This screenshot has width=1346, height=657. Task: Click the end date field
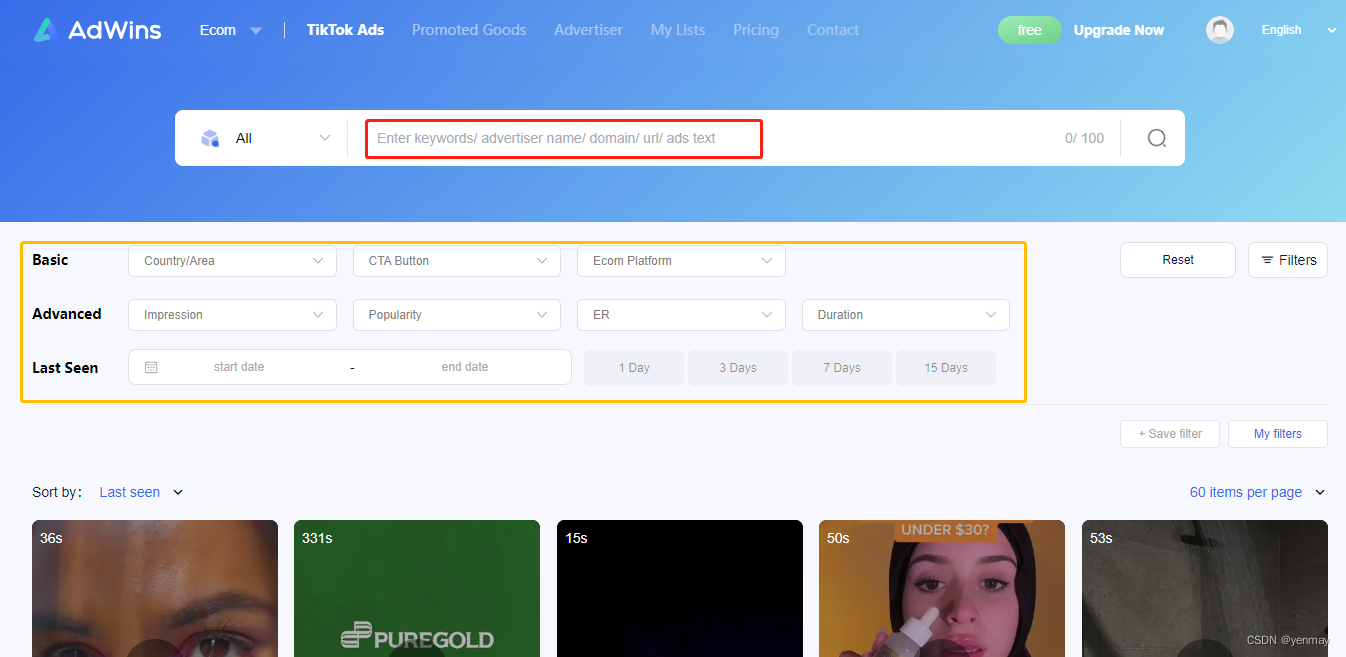465,367
